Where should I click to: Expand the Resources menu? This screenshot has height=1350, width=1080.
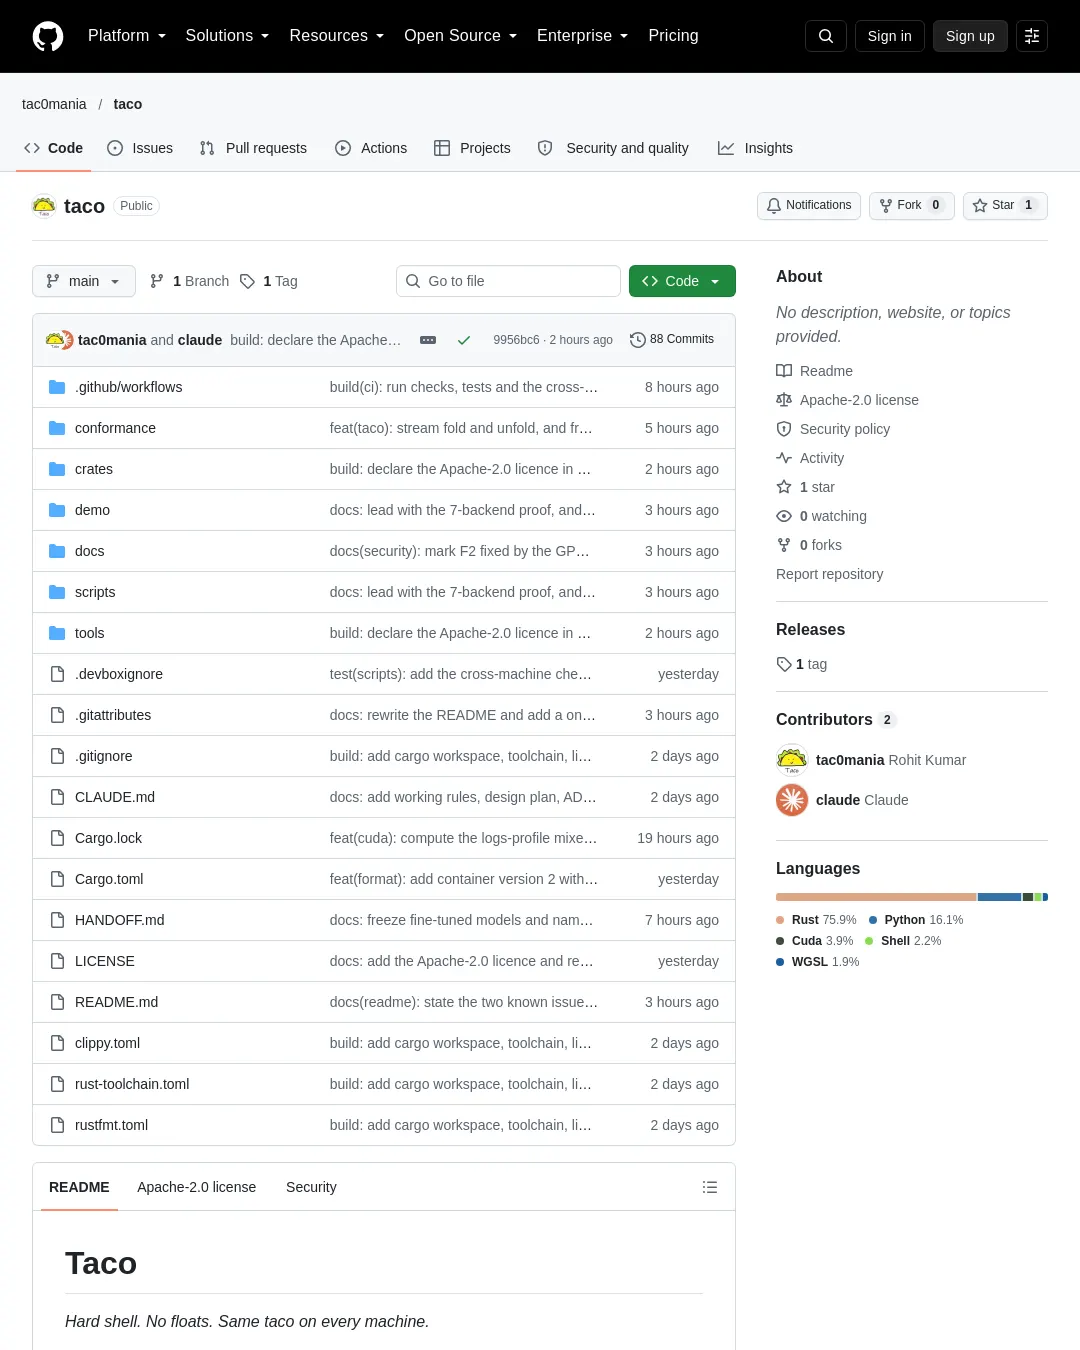336,36
